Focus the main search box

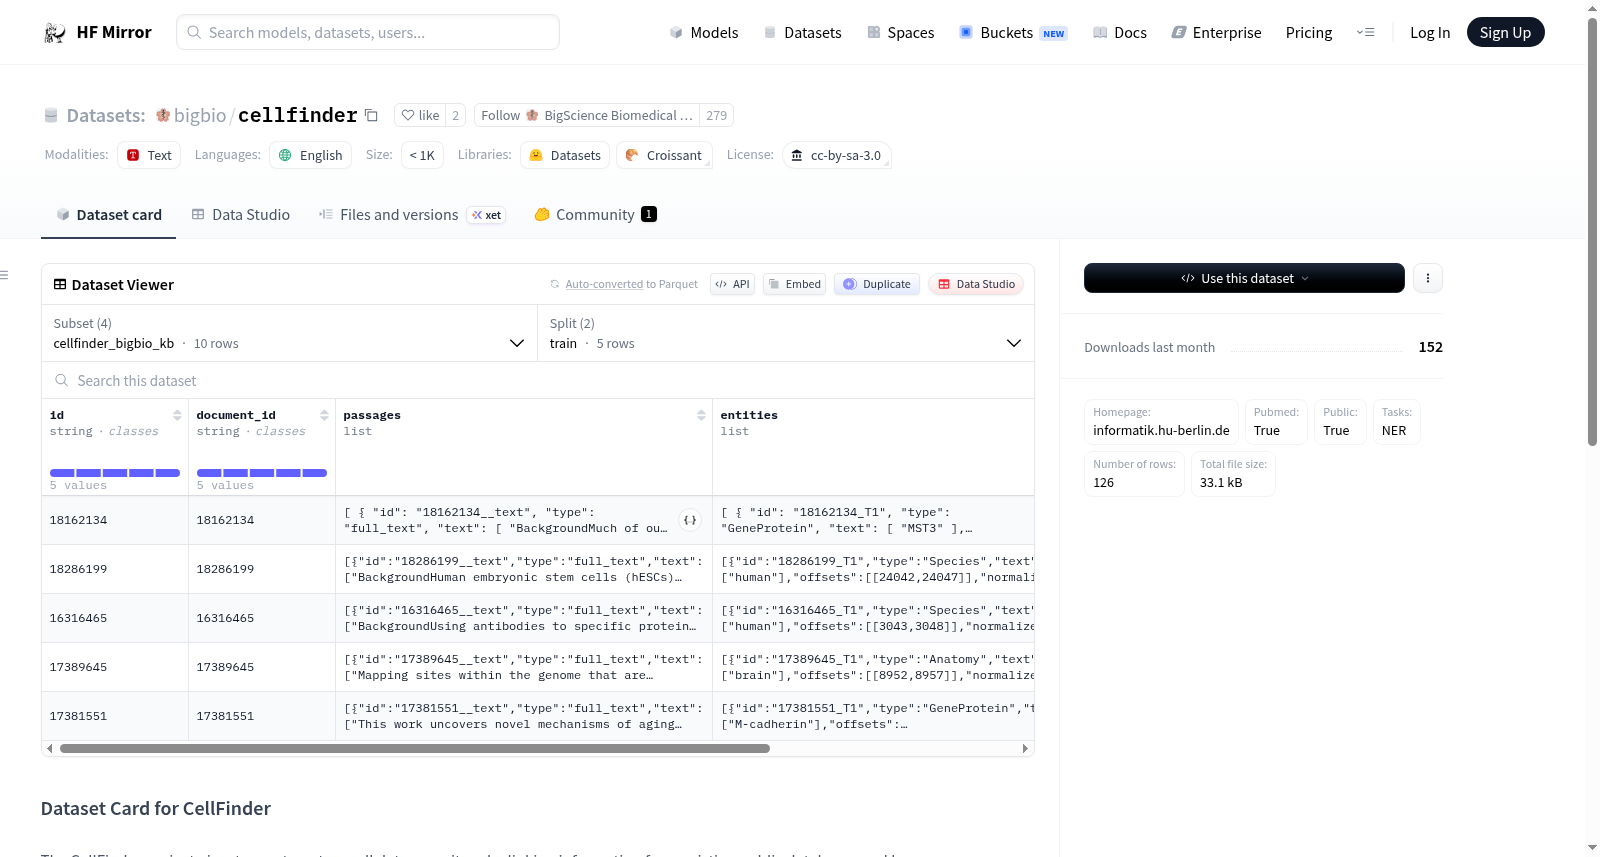[x=368, y=32]
